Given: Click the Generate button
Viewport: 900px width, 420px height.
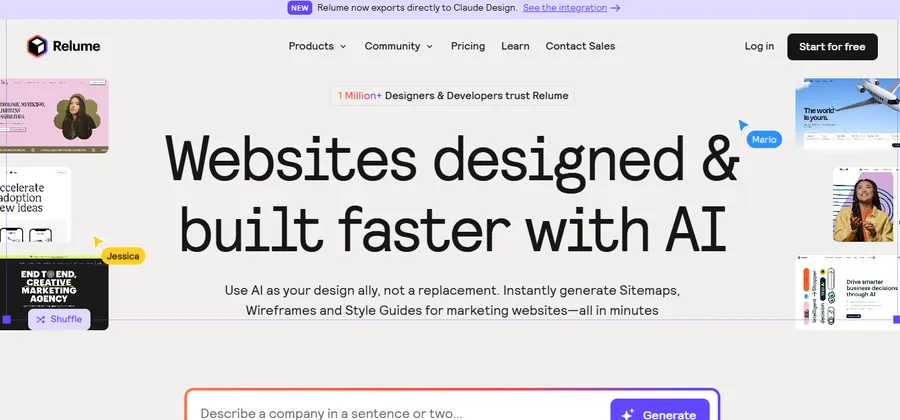Looking at the screenshot, I should (660, 410).
